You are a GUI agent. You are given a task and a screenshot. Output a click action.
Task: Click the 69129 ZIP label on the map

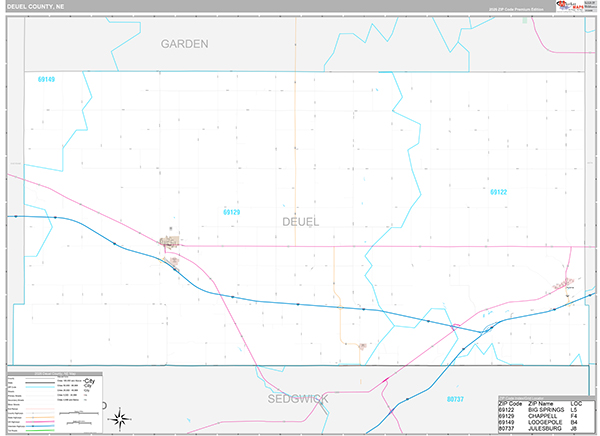[x=232, y=212]
